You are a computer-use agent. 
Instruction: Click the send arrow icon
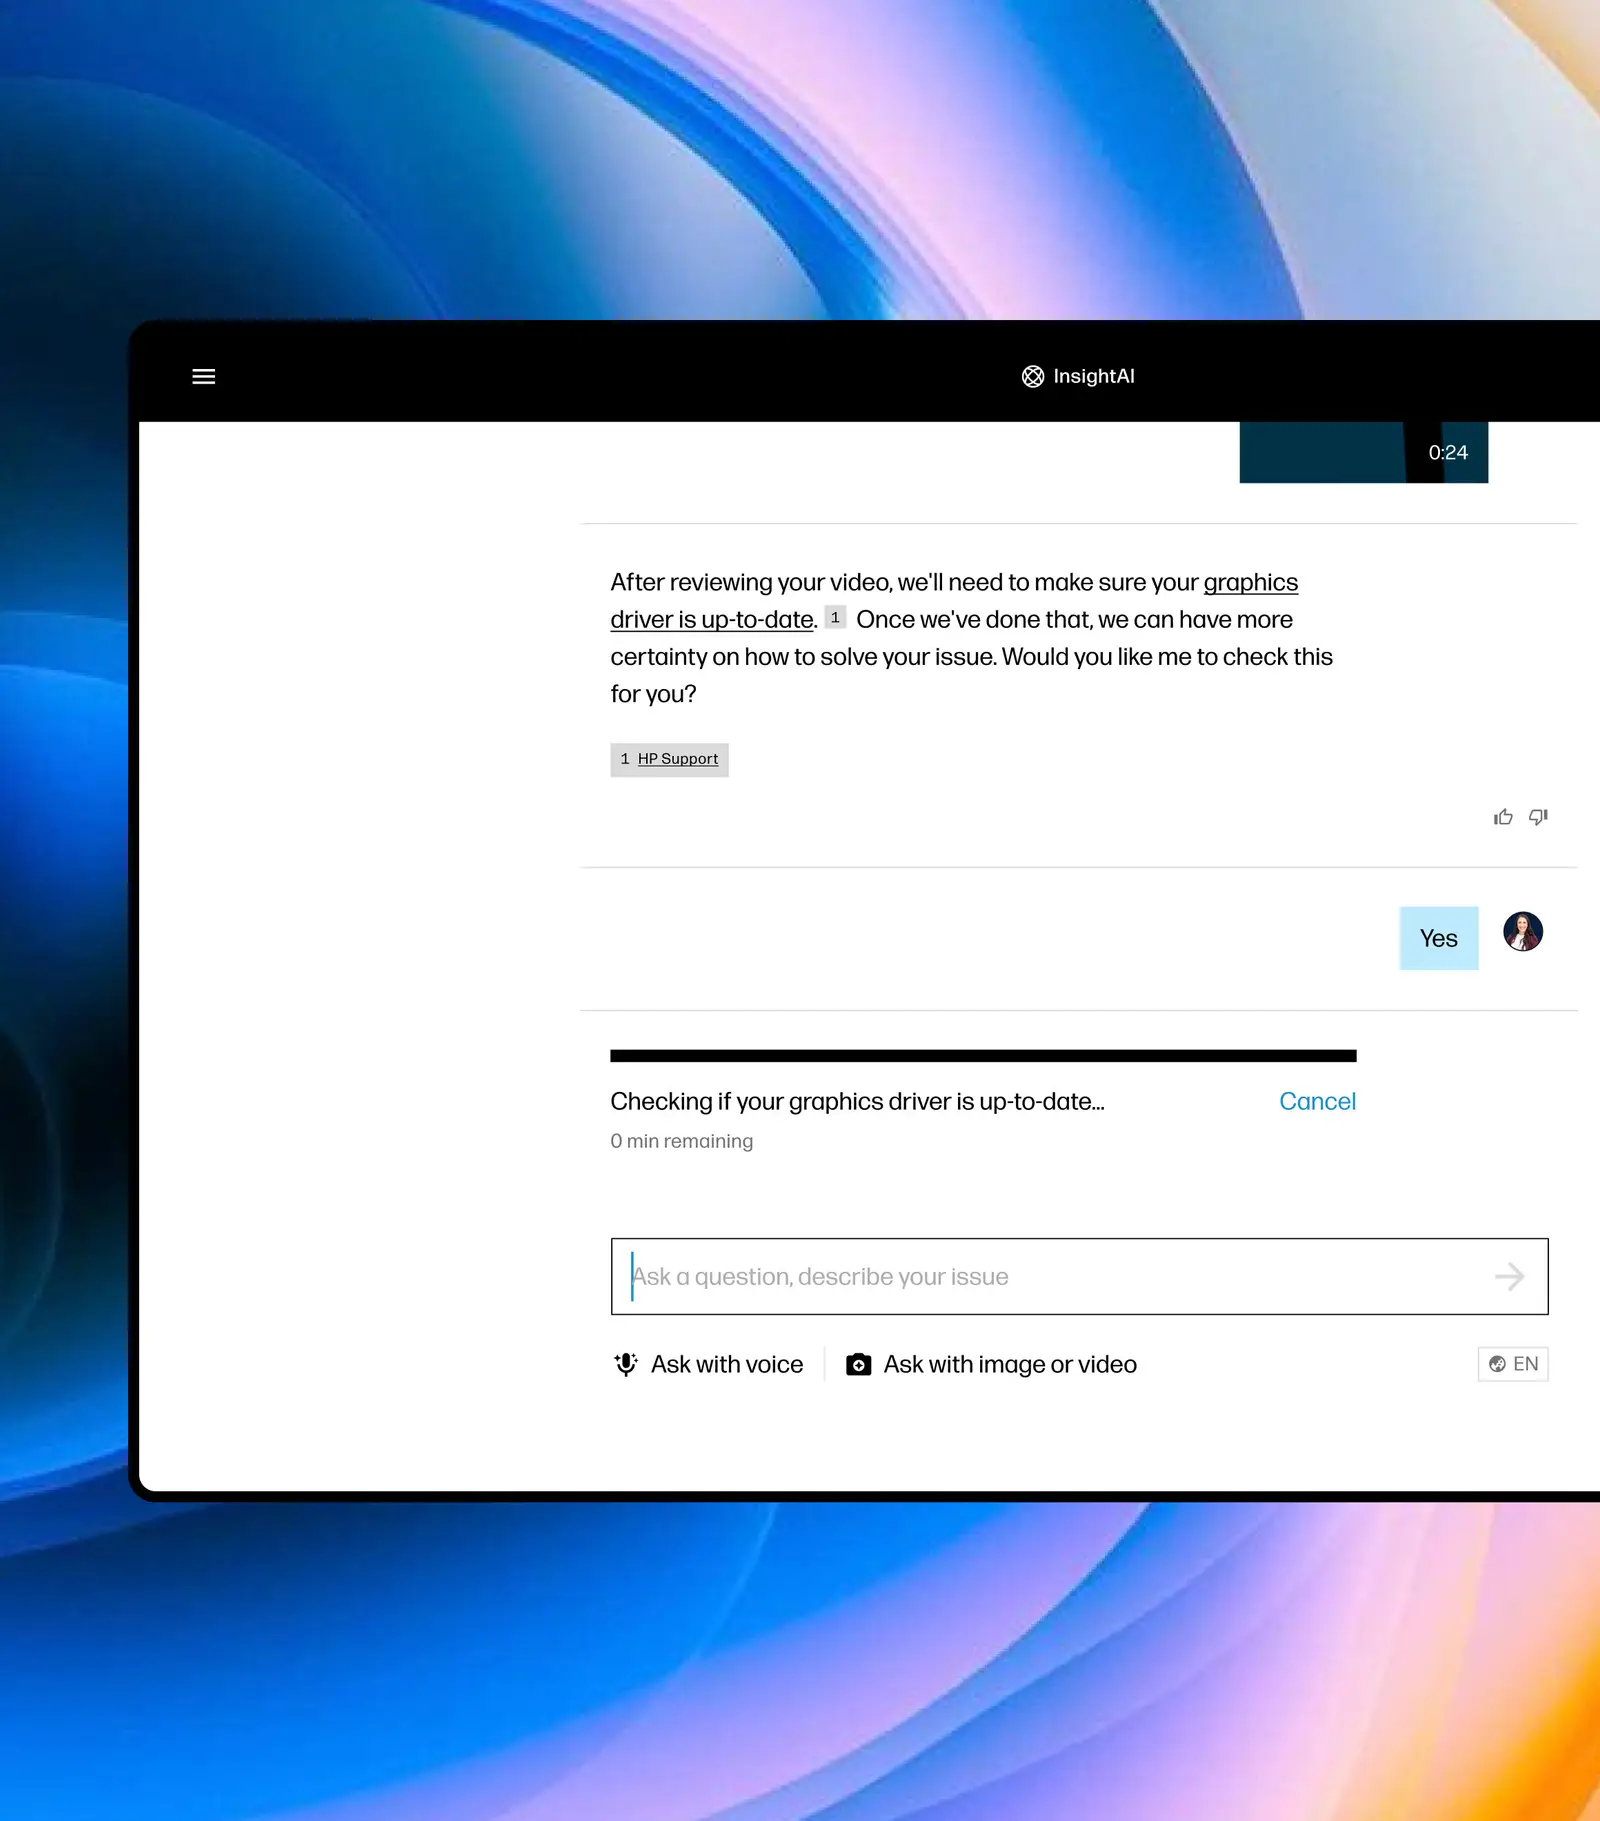1509,1276
